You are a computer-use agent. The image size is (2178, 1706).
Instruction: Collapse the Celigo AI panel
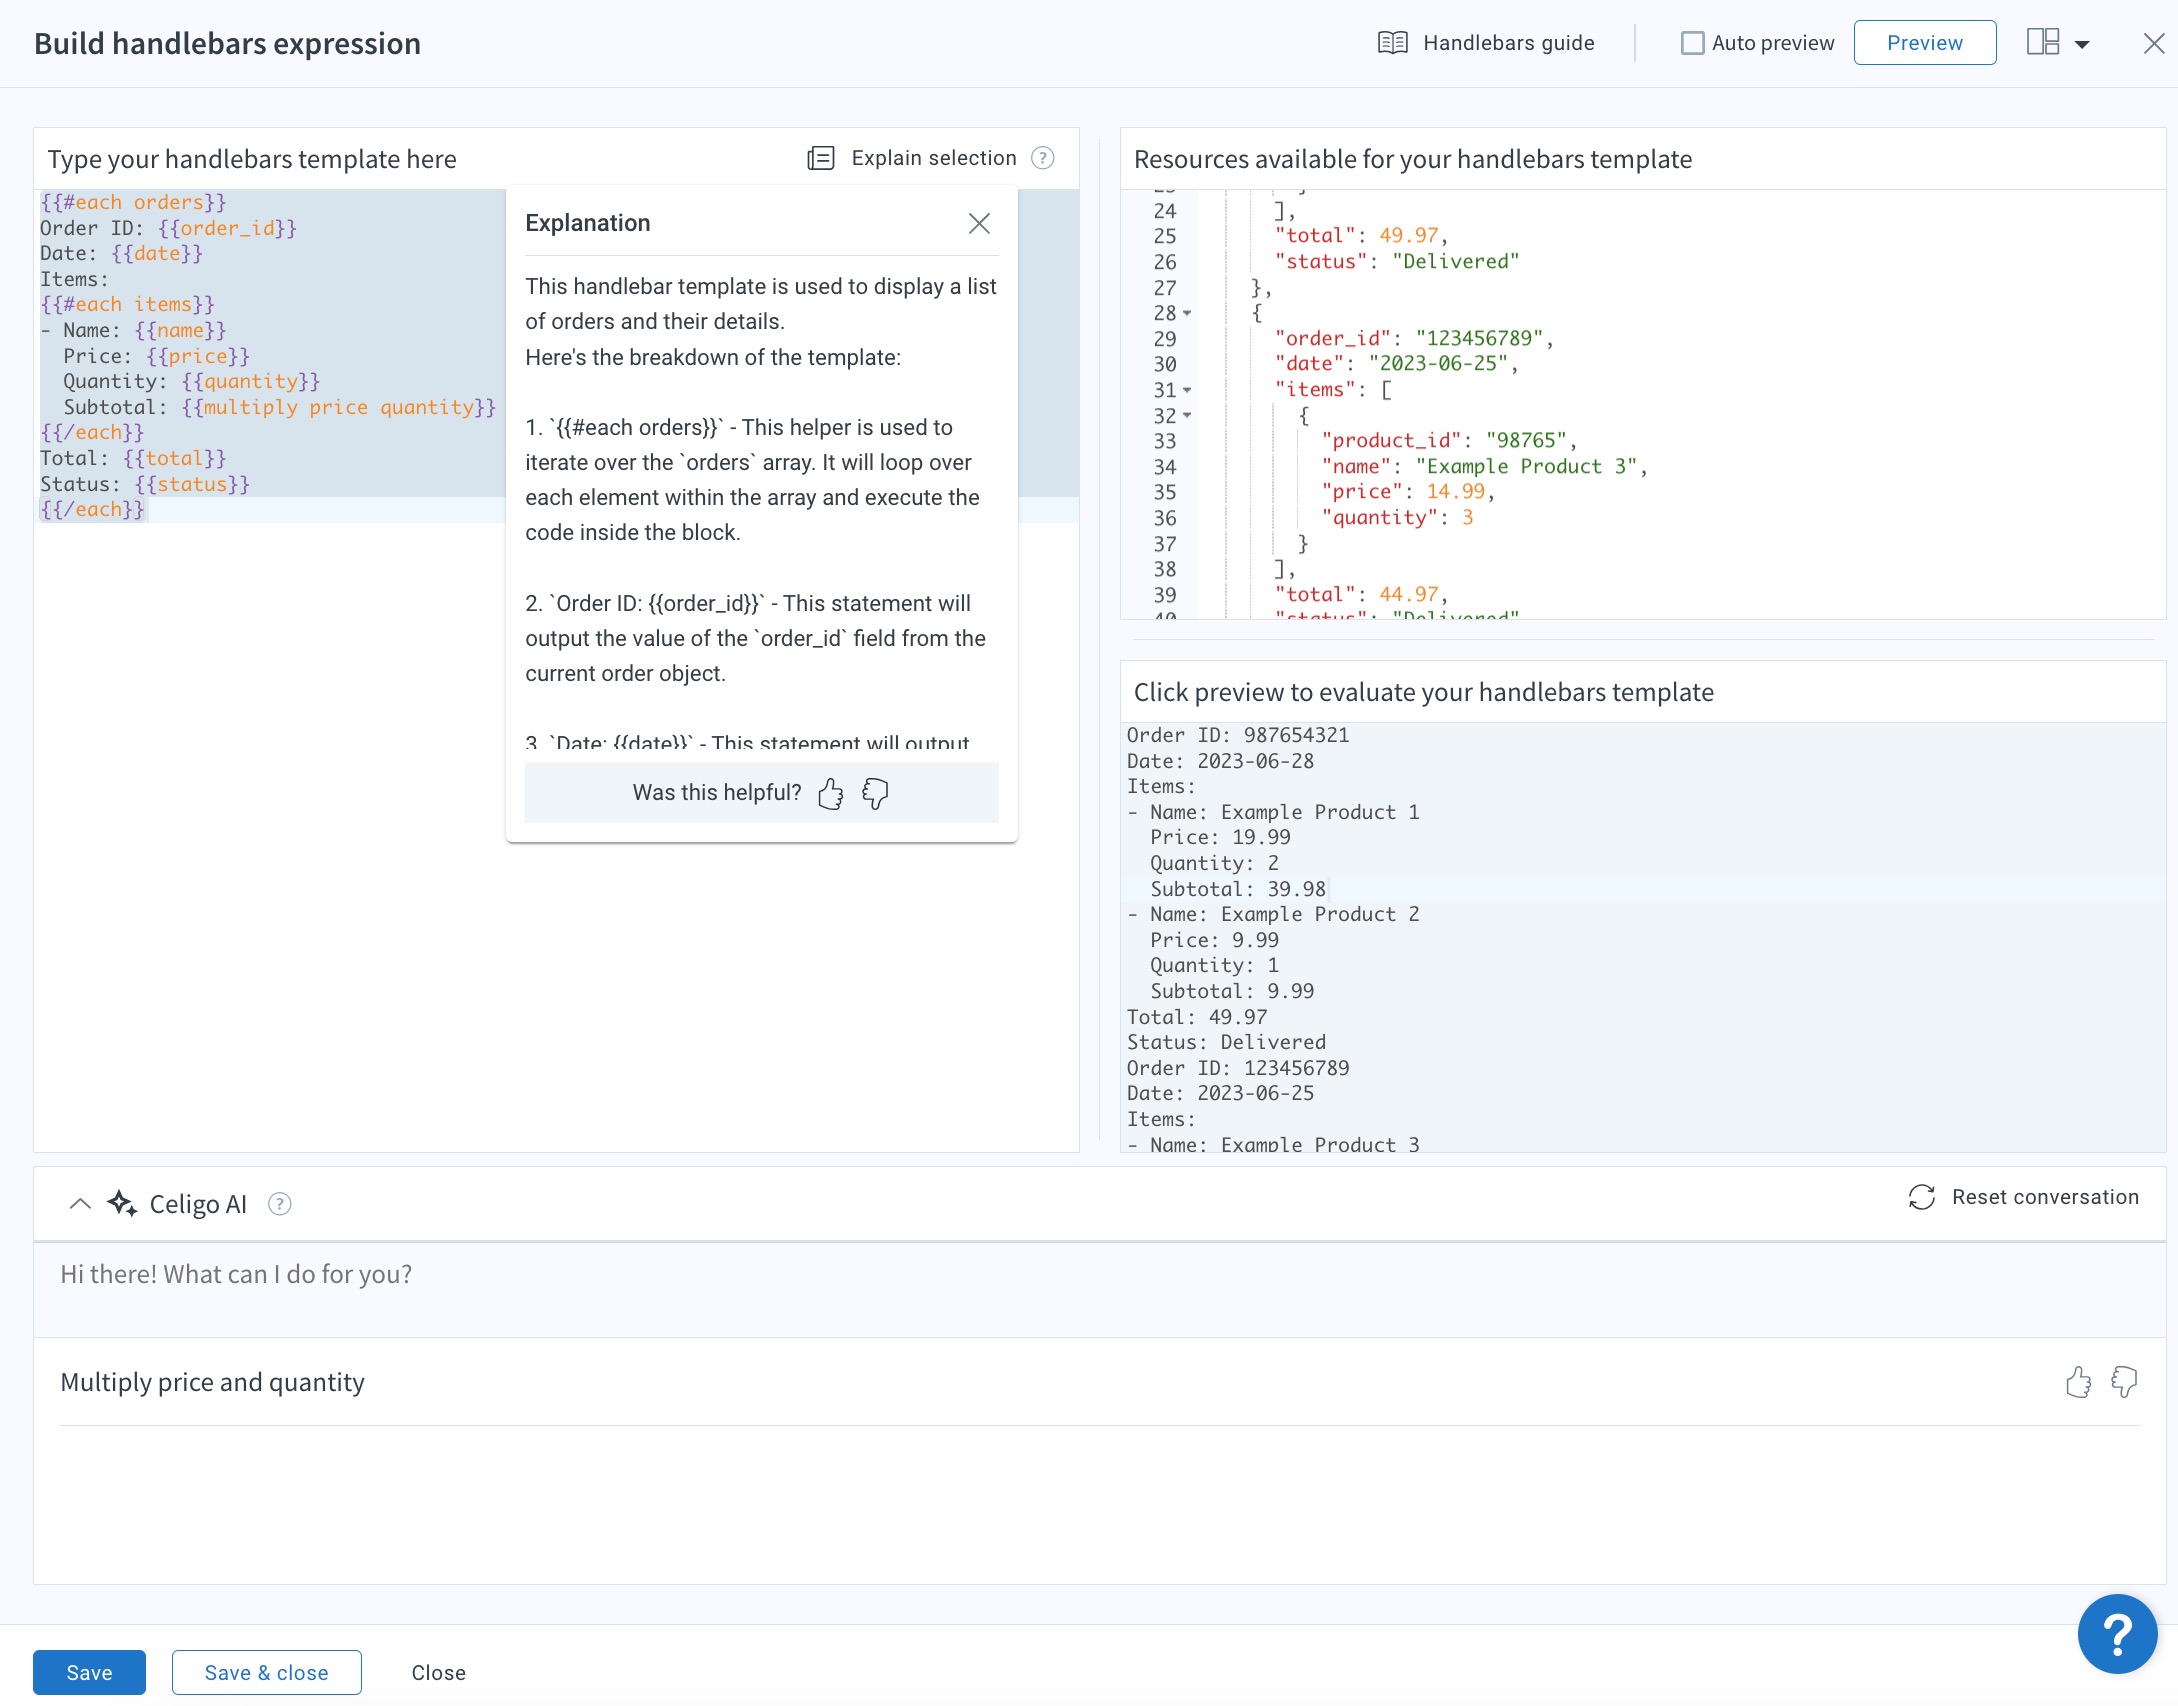80,1204
